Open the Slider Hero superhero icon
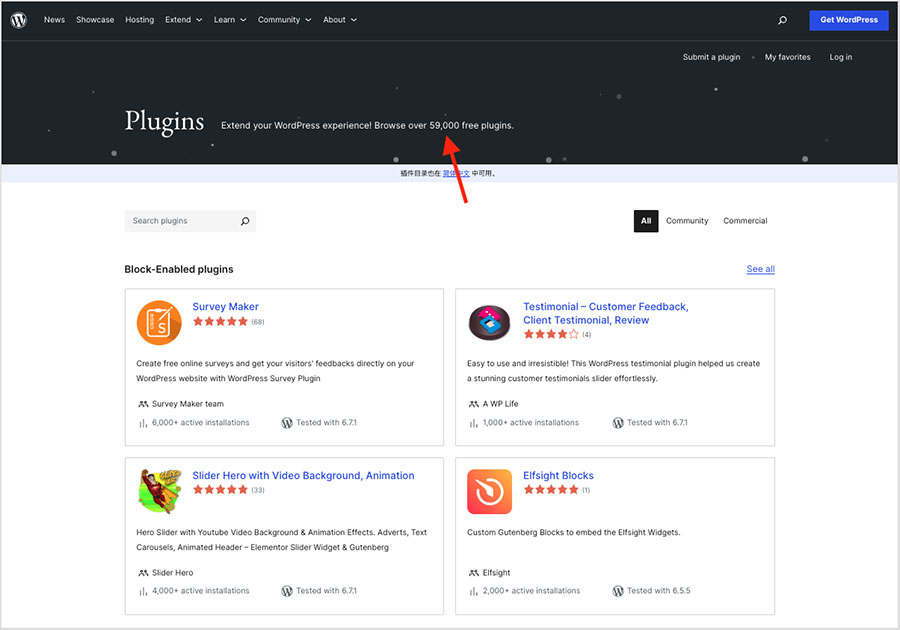 pos(159,491)
